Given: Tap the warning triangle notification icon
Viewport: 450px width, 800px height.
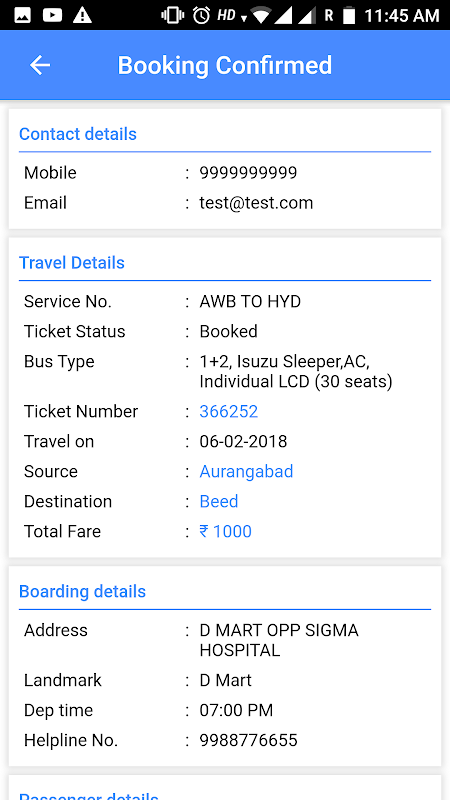Looking at the screenshot, I should tap(82, 15).
